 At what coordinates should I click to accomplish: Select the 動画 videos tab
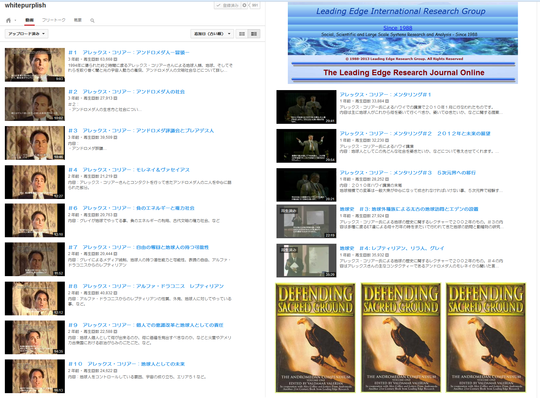tap(29, 20)
